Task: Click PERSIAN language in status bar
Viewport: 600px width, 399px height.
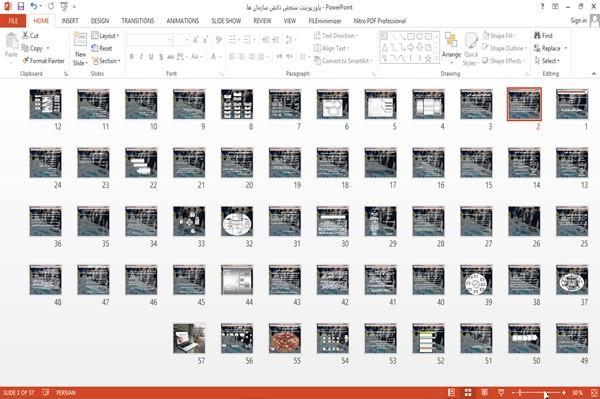Action: [x=66, y=392]
